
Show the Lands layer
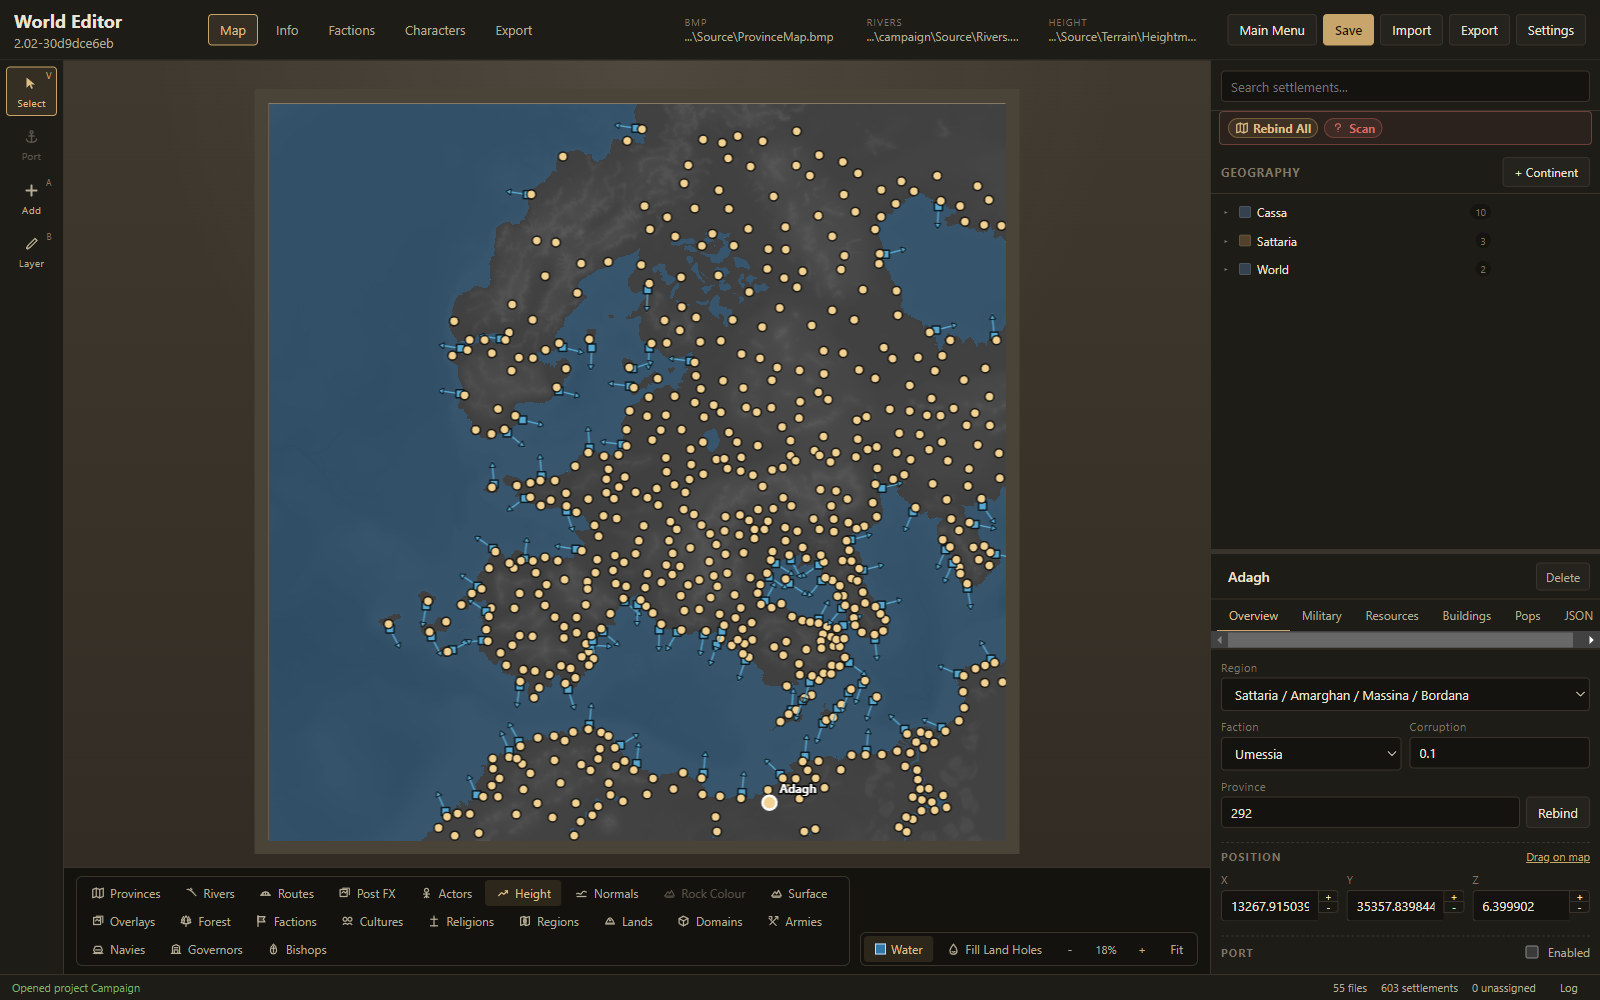click(x=628, y=922)
